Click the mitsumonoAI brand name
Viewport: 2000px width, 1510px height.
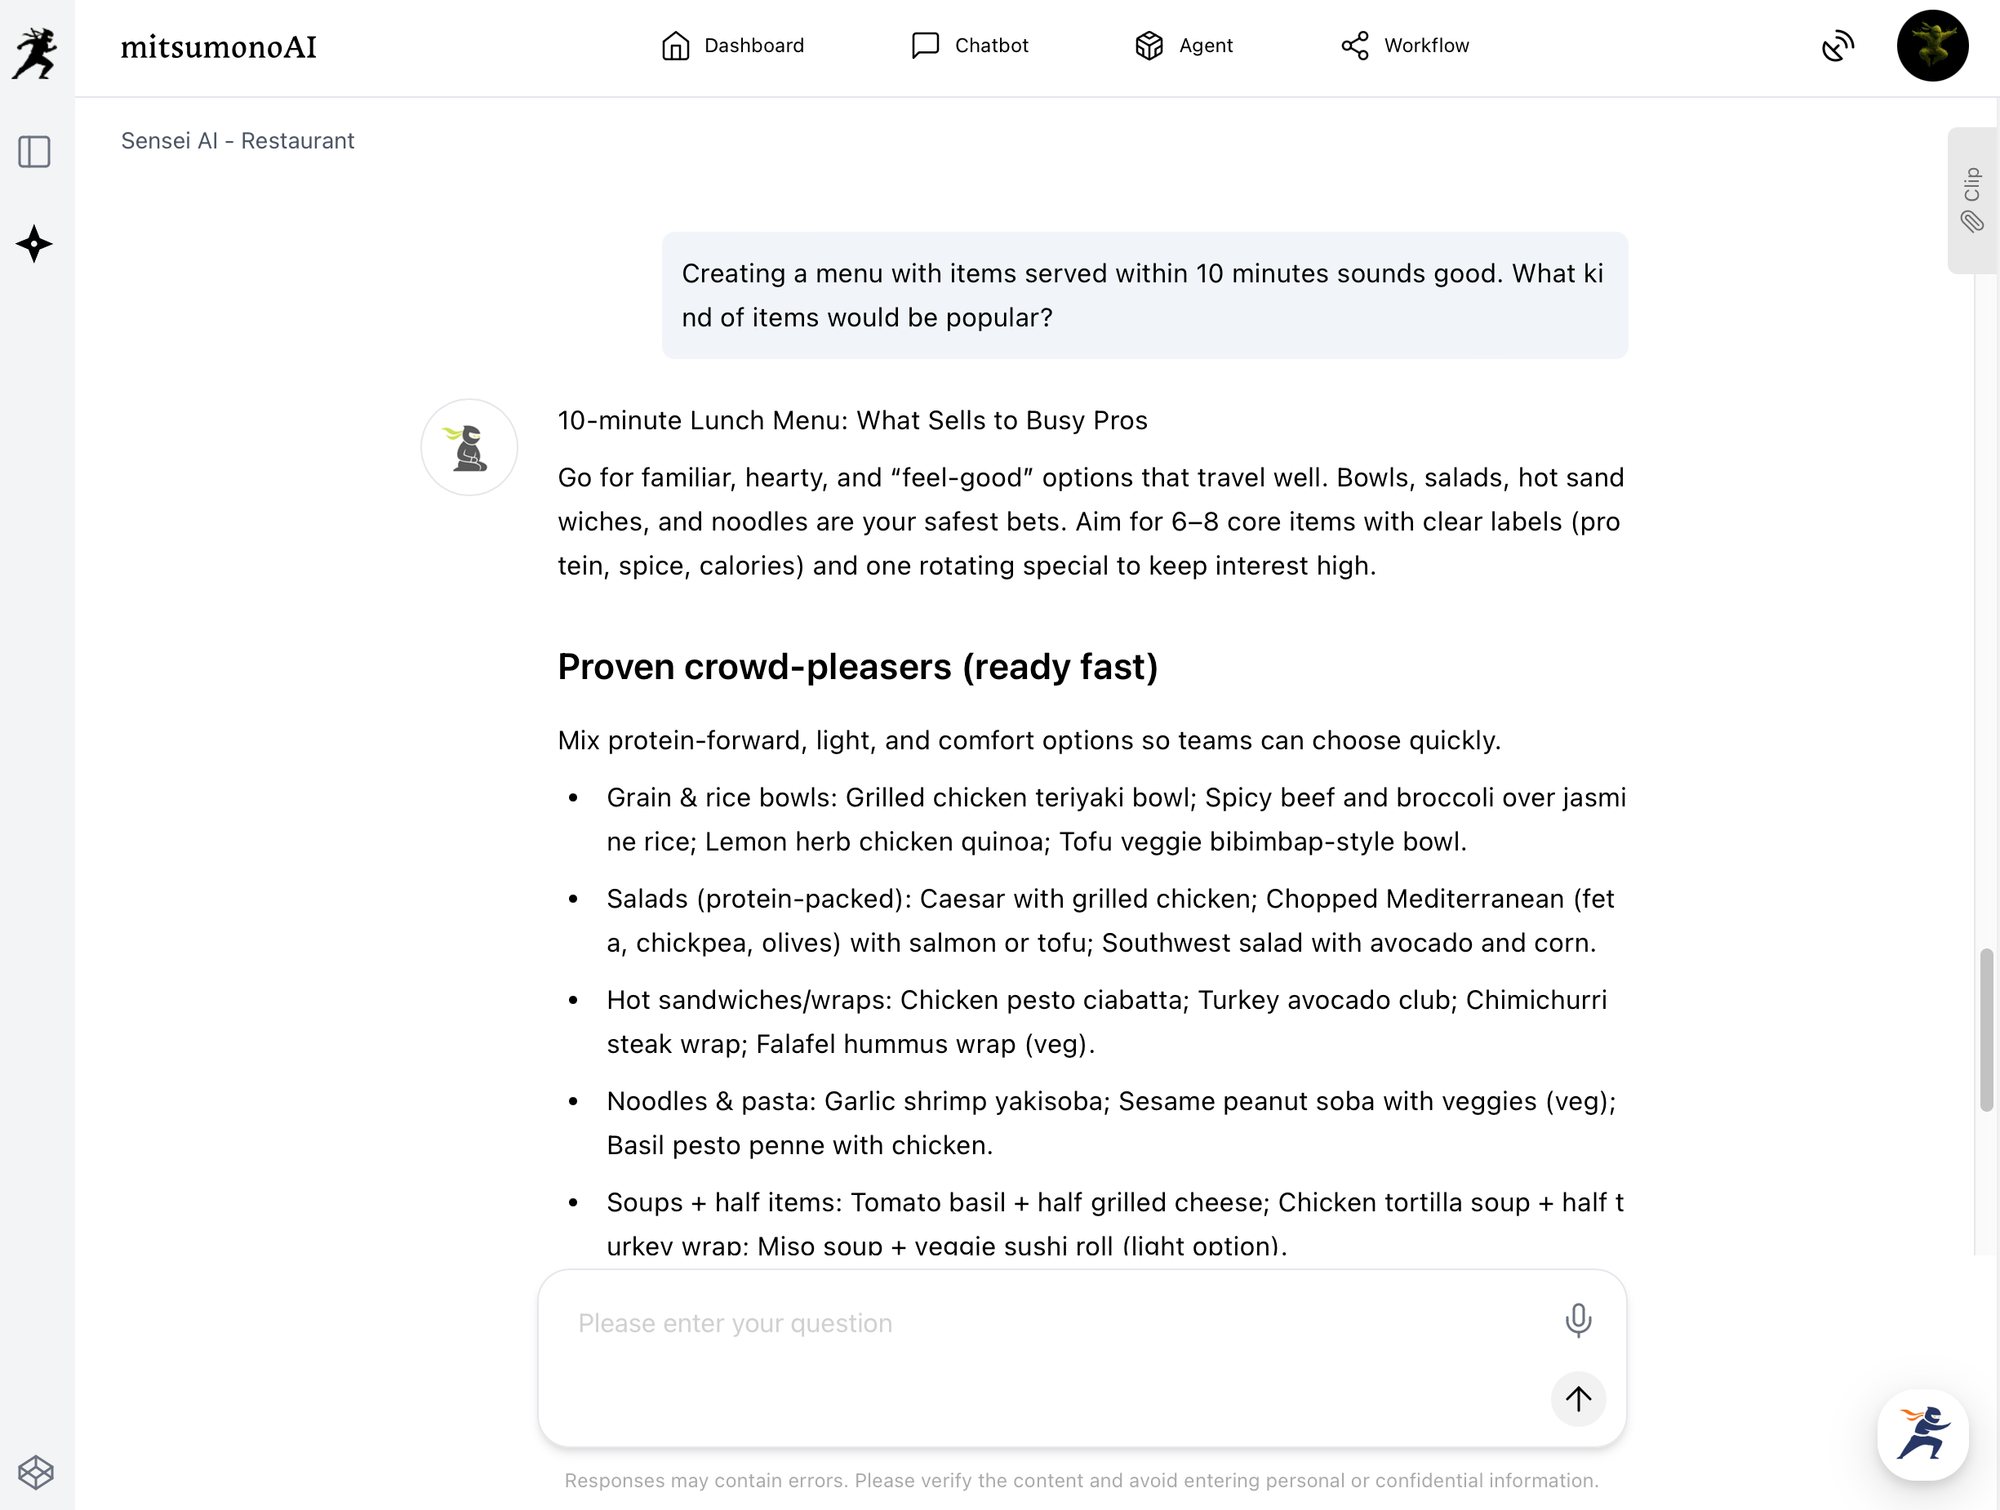(218, 47)
